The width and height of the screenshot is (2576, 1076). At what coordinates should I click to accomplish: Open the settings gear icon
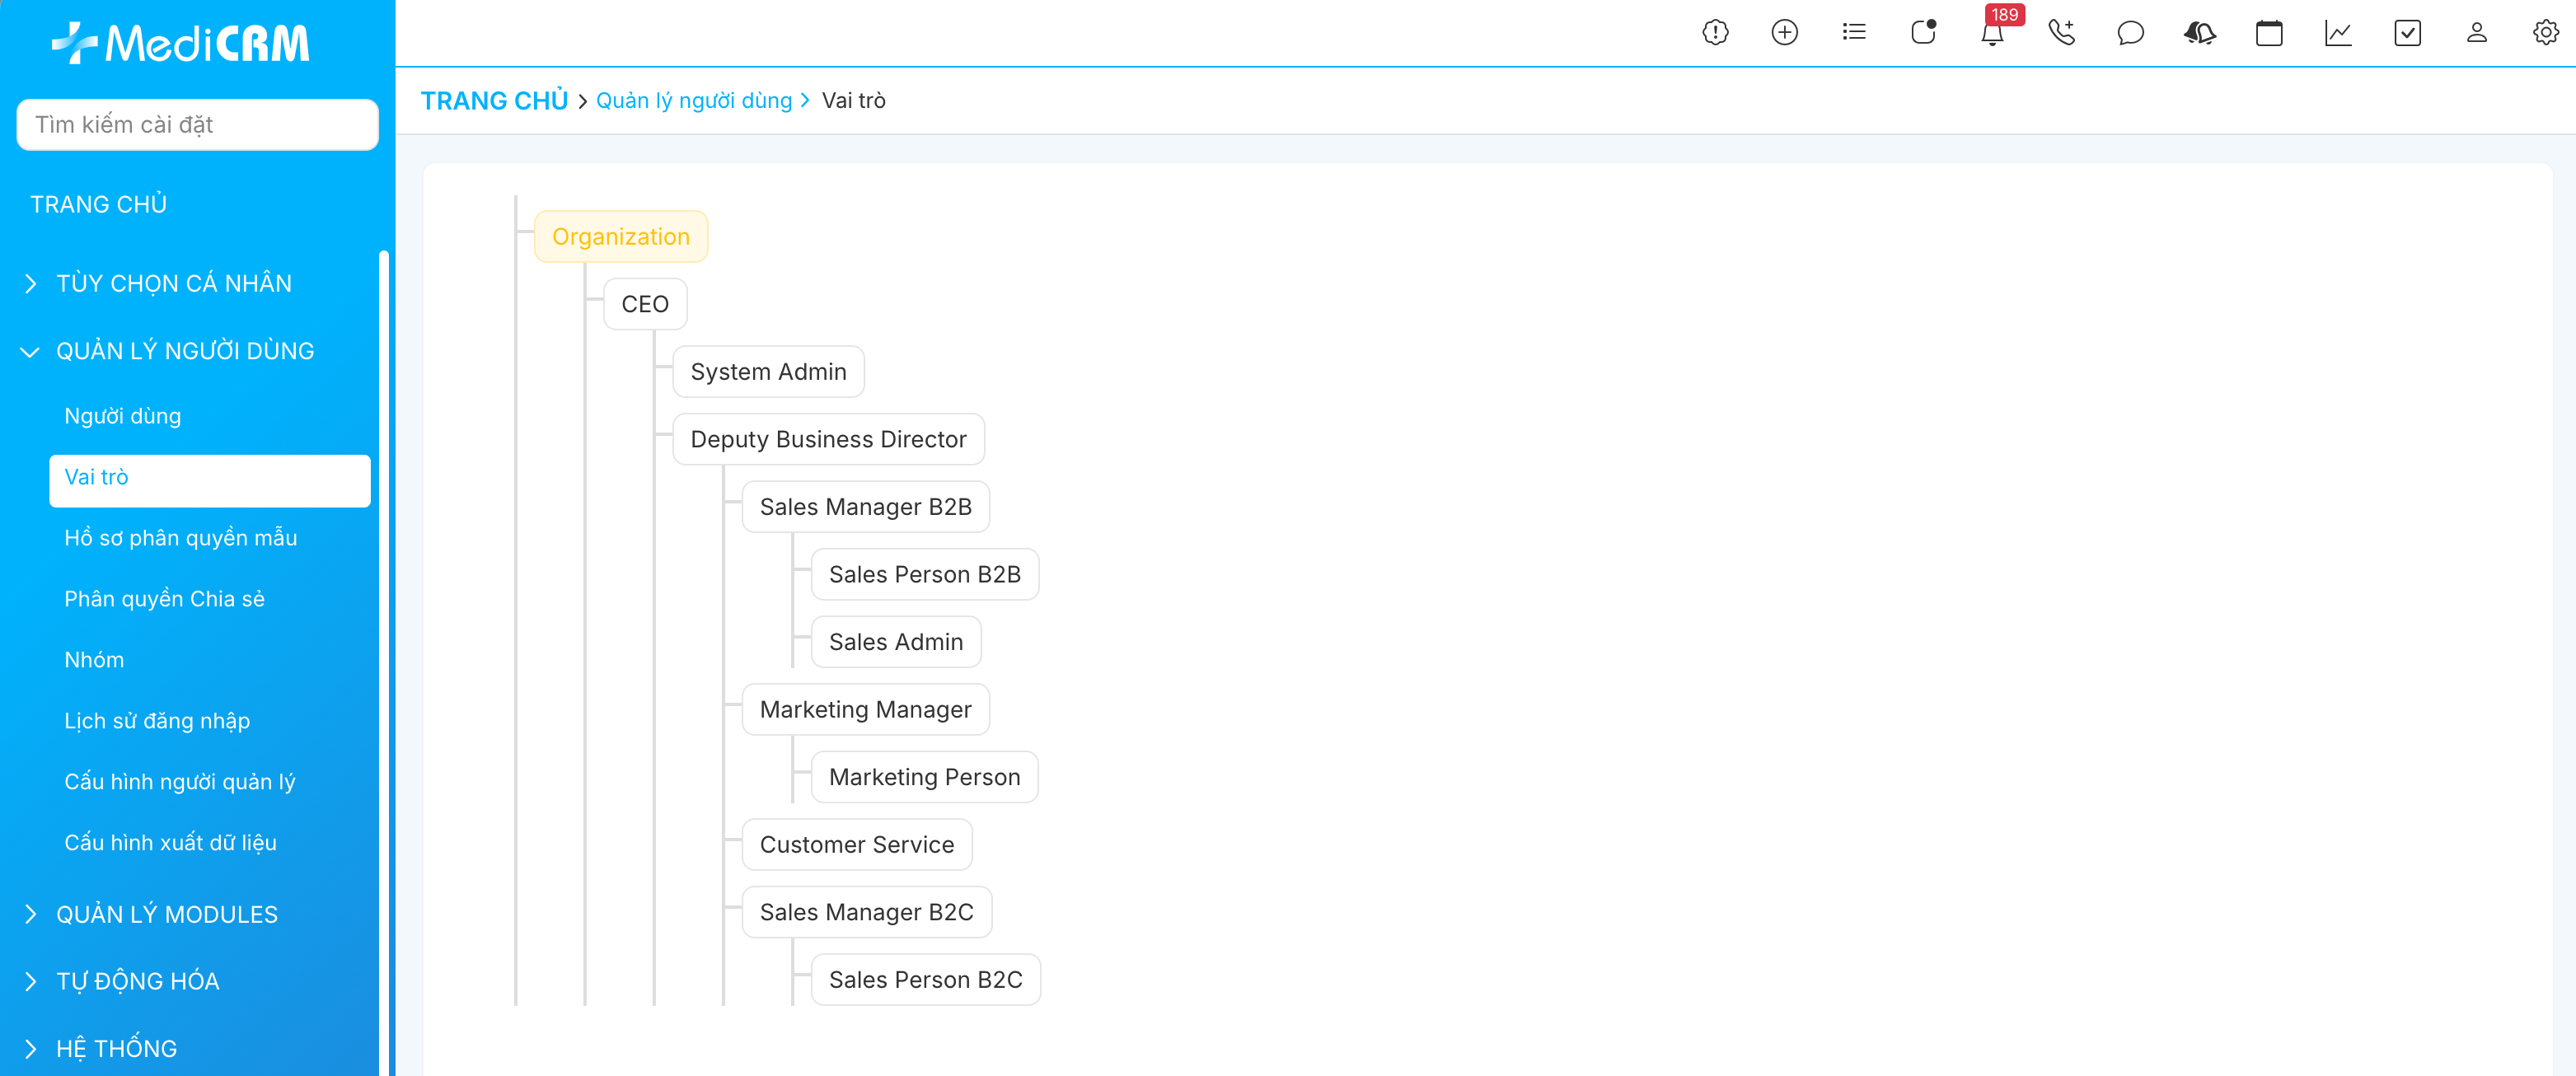(2545, 33)
